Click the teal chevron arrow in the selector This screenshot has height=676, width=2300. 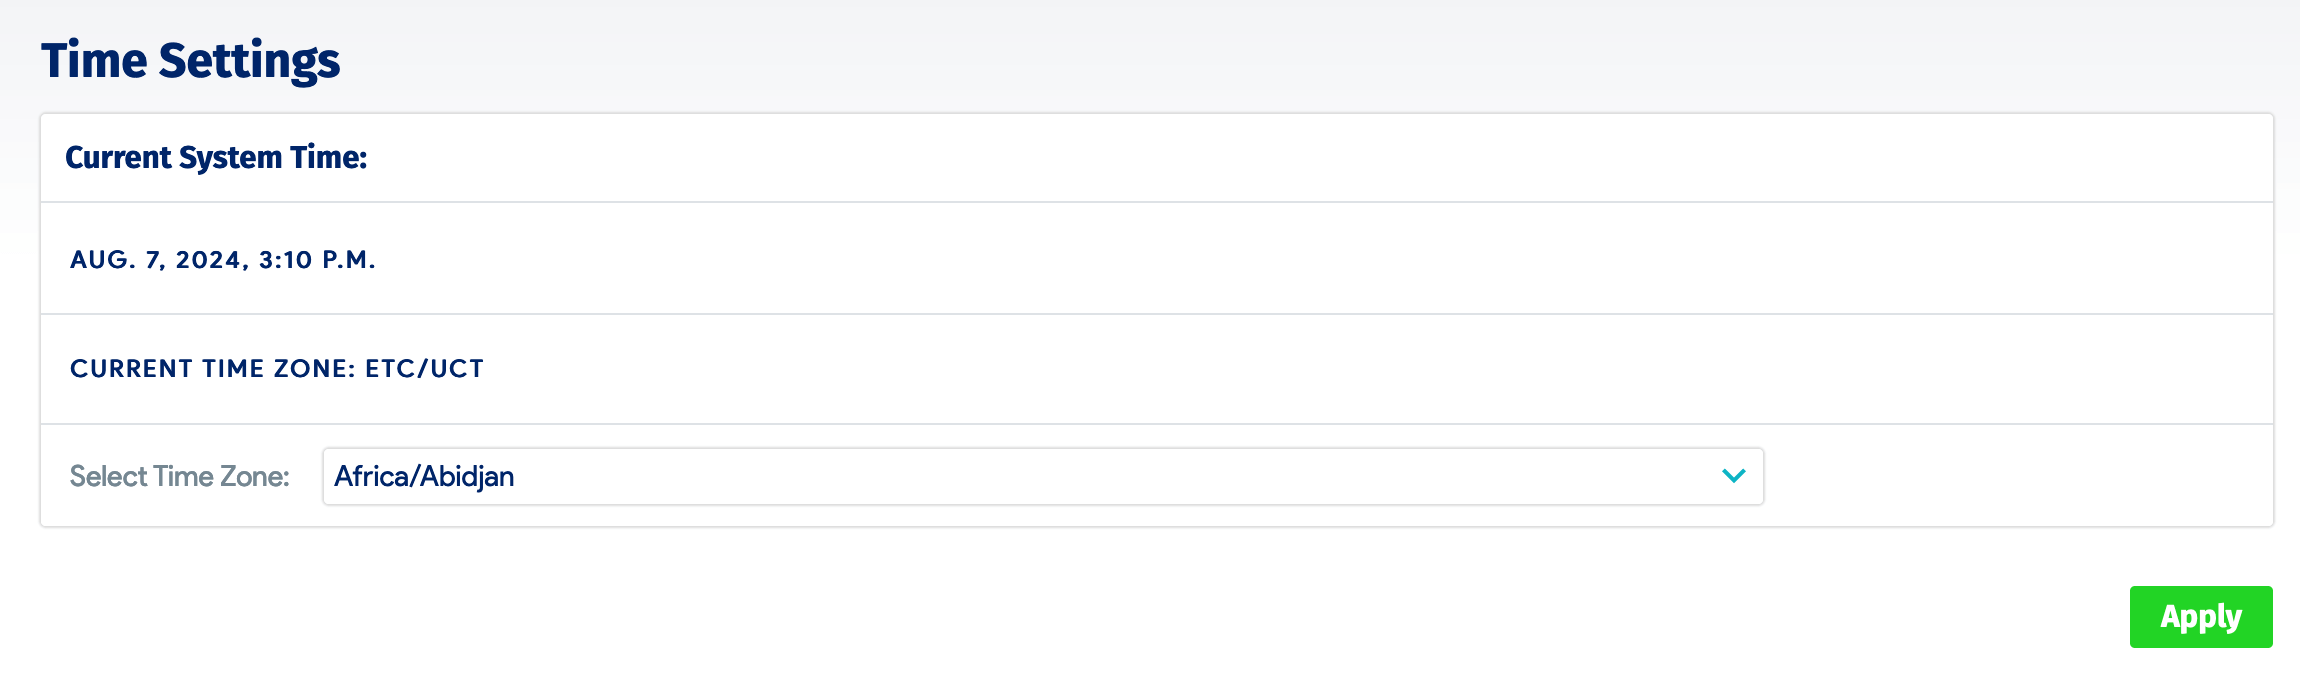pos(1733,477)
